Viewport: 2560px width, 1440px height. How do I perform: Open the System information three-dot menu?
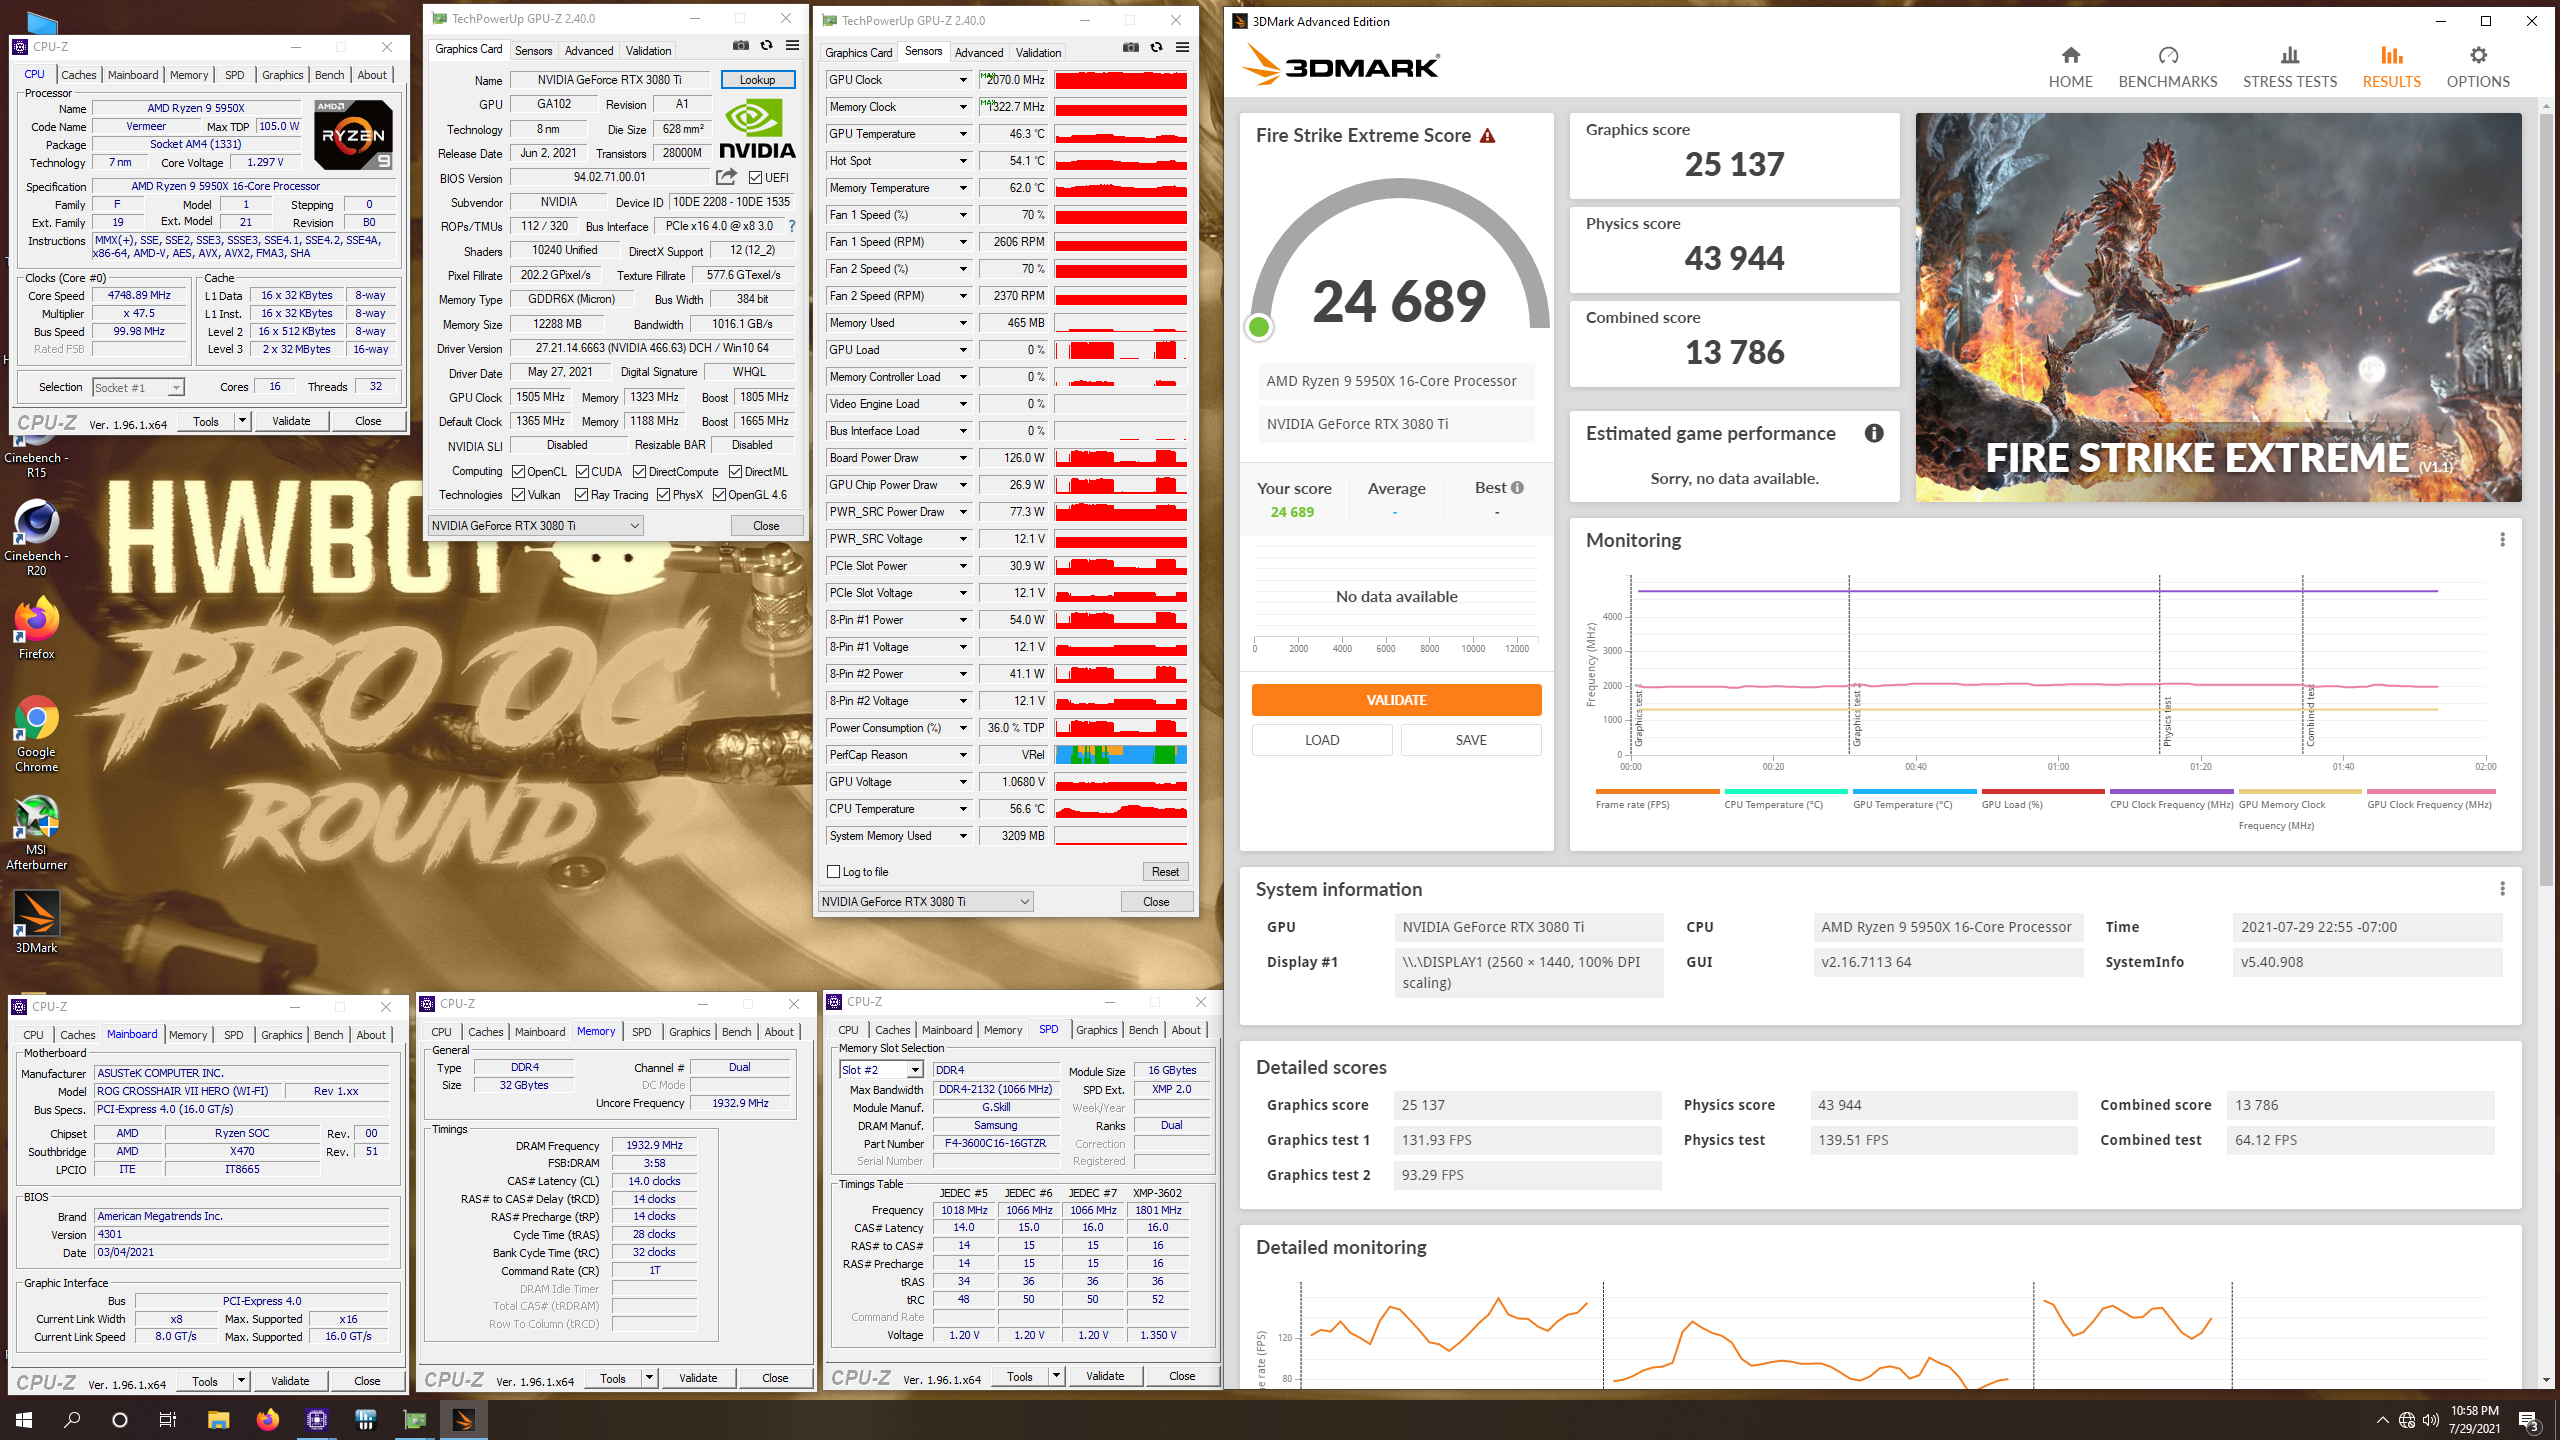click(2502, 889)
